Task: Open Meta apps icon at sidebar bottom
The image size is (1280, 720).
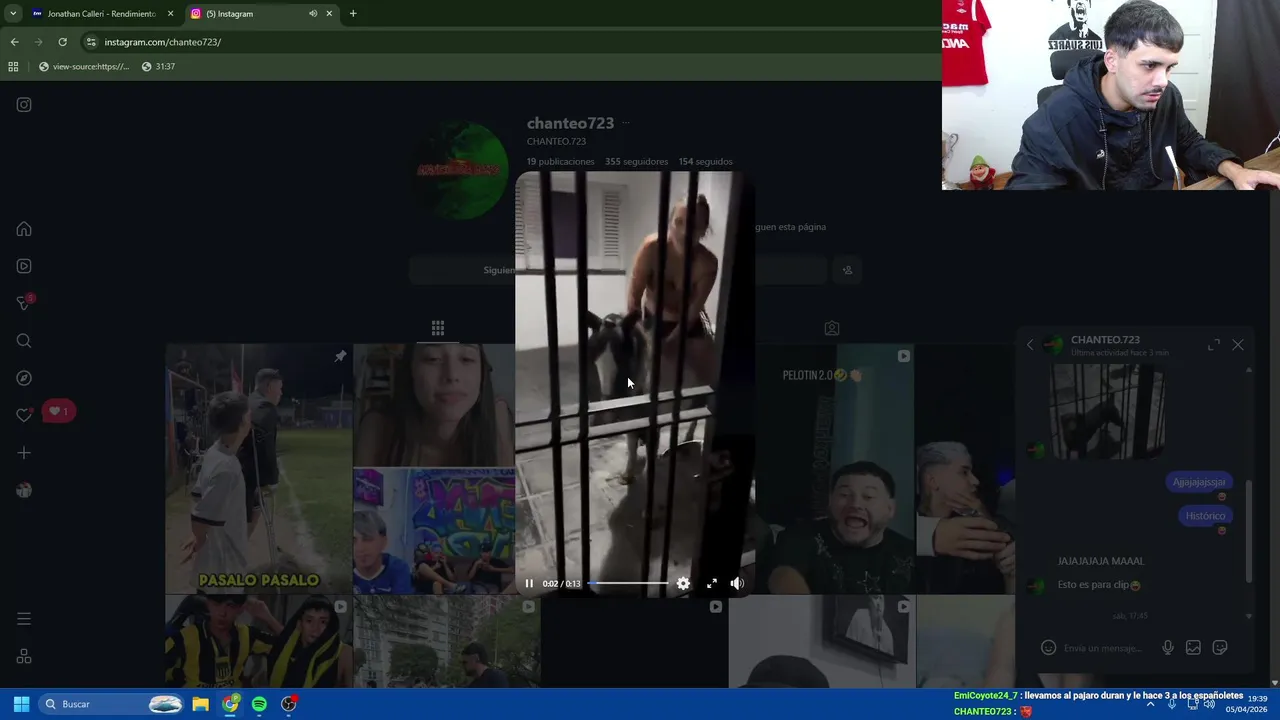Action: tap(24, 657)
